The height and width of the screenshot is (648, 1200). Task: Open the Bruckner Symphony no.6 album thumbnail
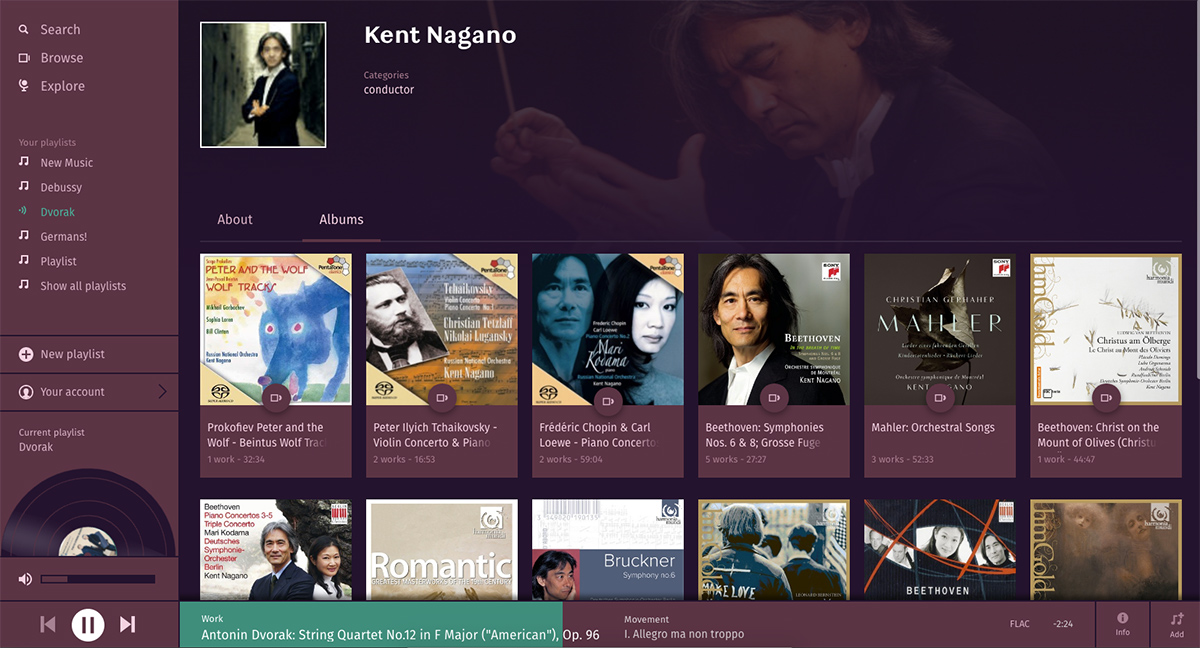(x=607, y=550)
